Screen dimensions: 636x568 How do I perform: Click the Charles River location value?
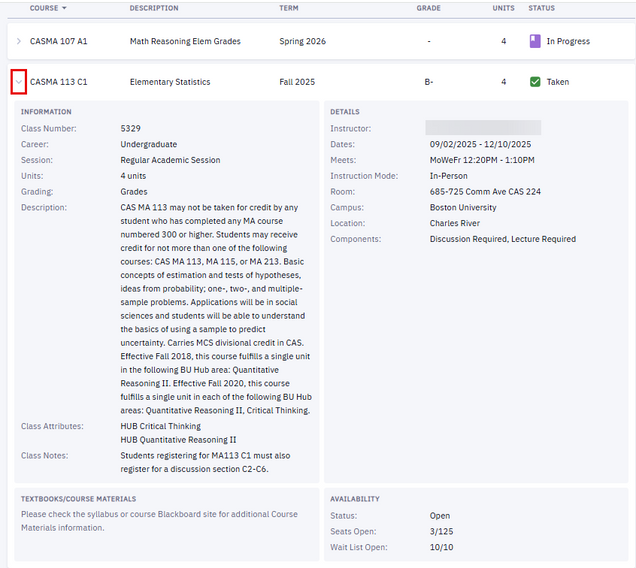coord(455,223)
